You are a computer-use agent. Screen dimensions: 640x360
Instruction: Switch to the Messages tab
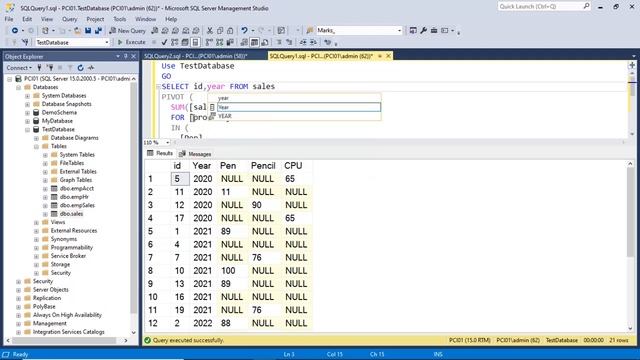pos(195,154)
